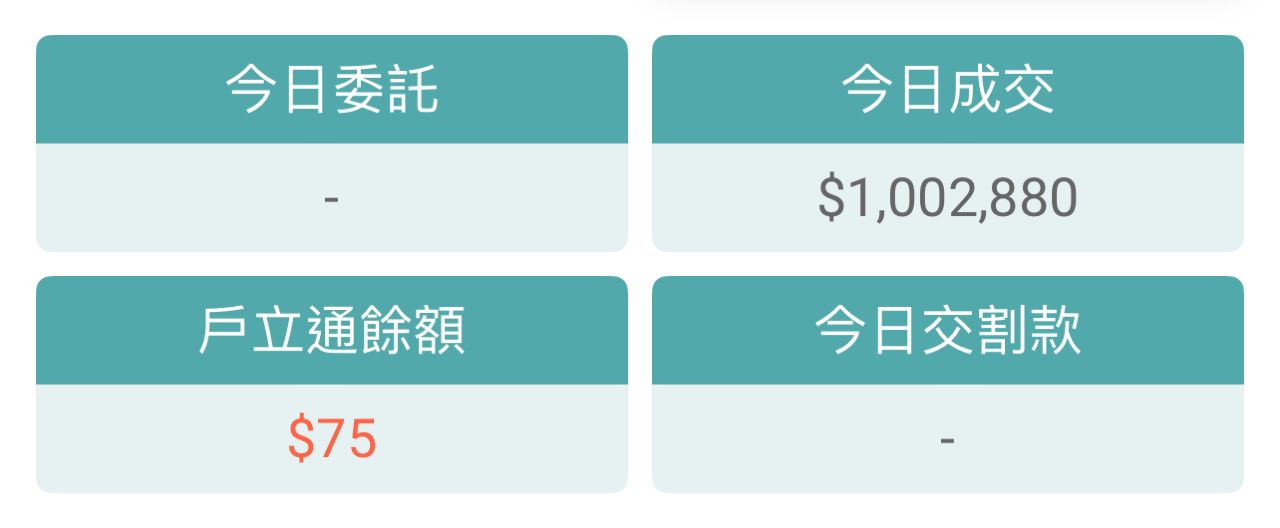
Task: View today's settlement card 今日交割款
Action: [x=947, y=384]
